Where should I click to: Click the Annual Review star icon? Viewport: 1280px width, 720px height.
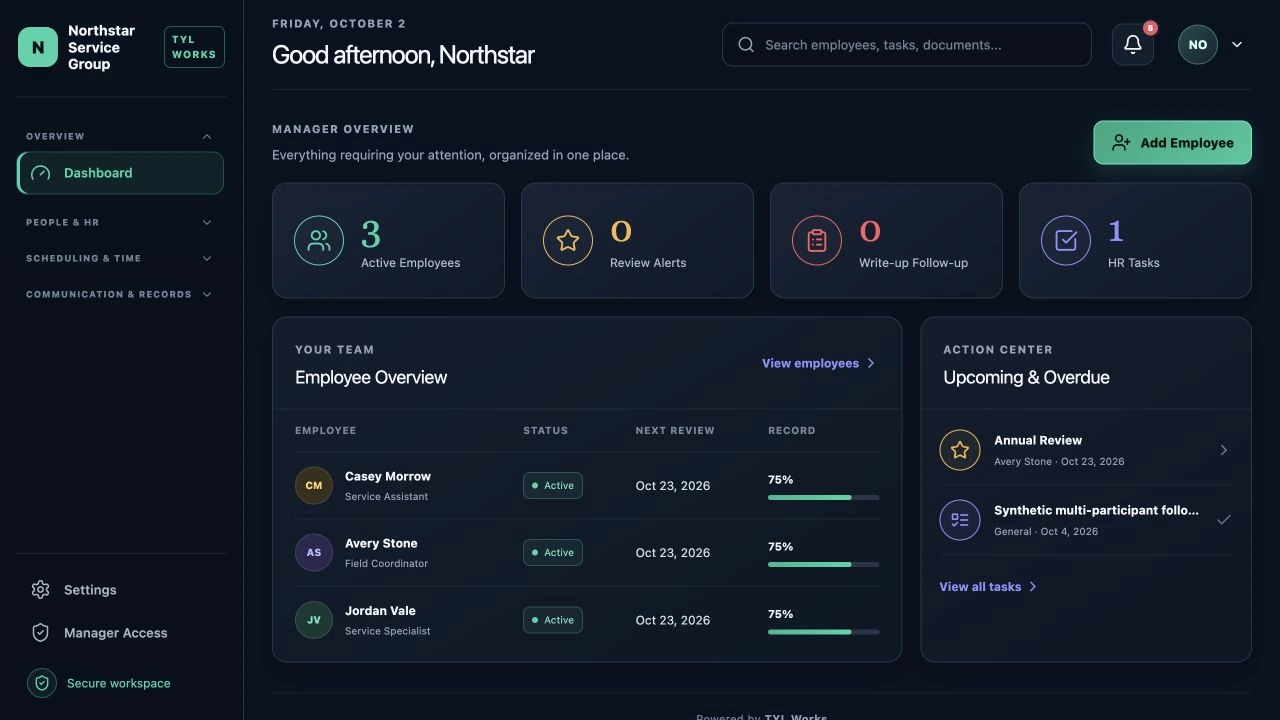pos(960,450)
